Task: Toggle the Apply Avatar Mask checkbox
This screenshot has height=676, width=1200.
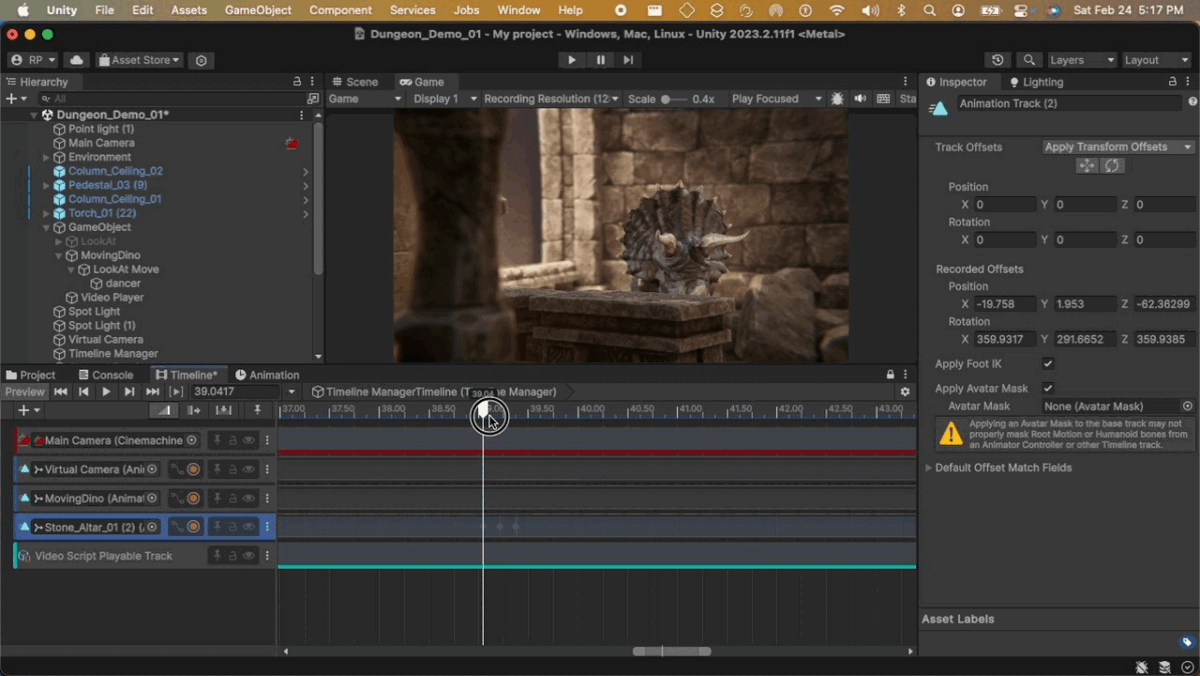Action: point(1048,388)
